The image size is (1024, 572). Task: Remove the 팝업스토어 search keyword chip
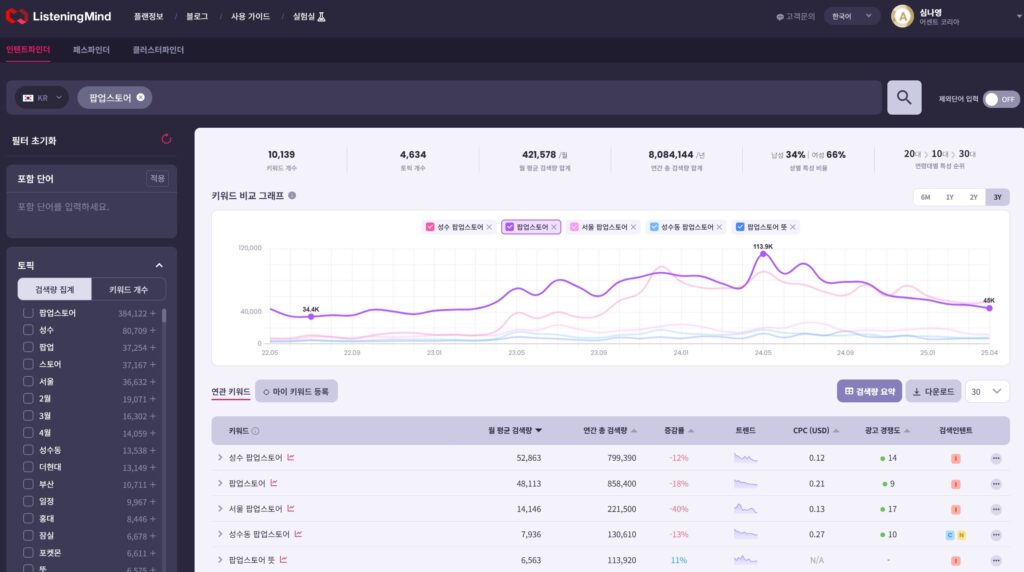click(141, 97)
